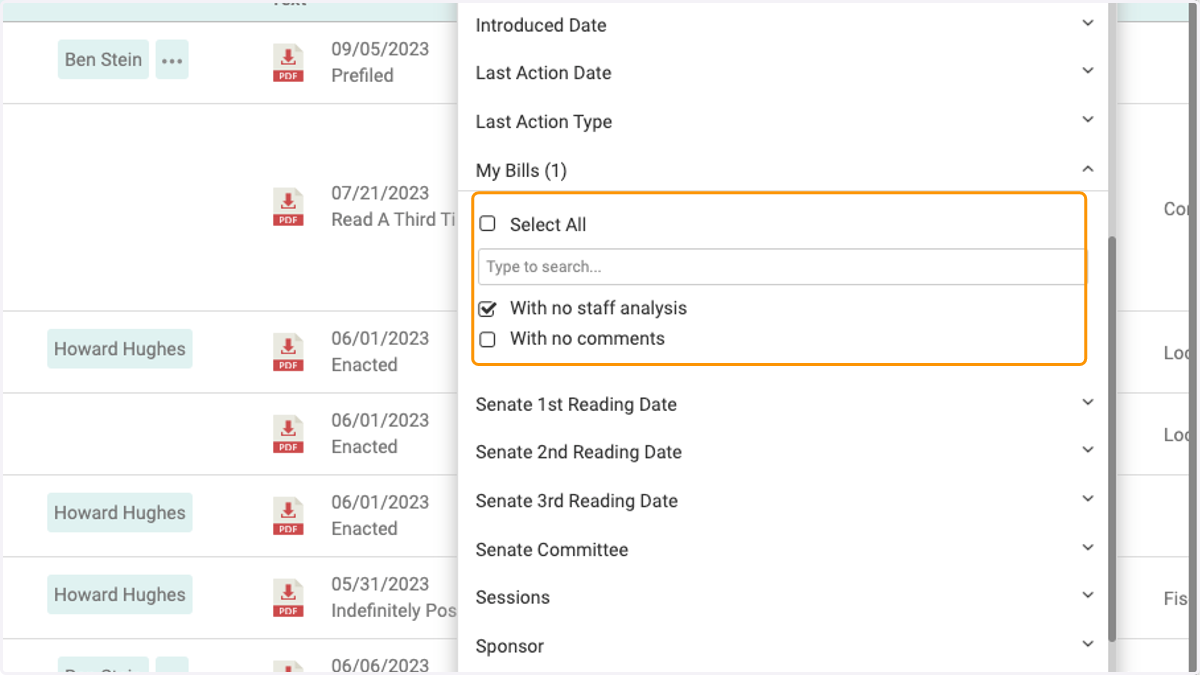Uncheck With no staff analysis
This screenshot has width=1200, height=675.
pos(488,309)
